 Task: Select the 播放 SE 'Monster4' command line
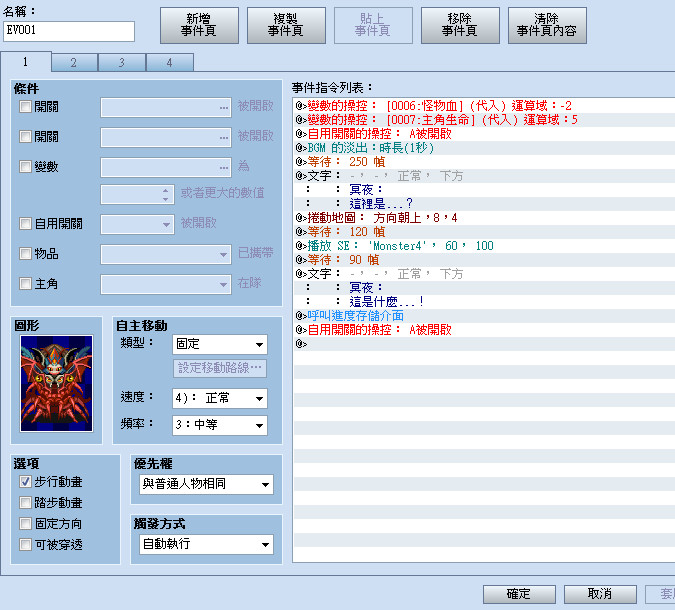[484, 246]
